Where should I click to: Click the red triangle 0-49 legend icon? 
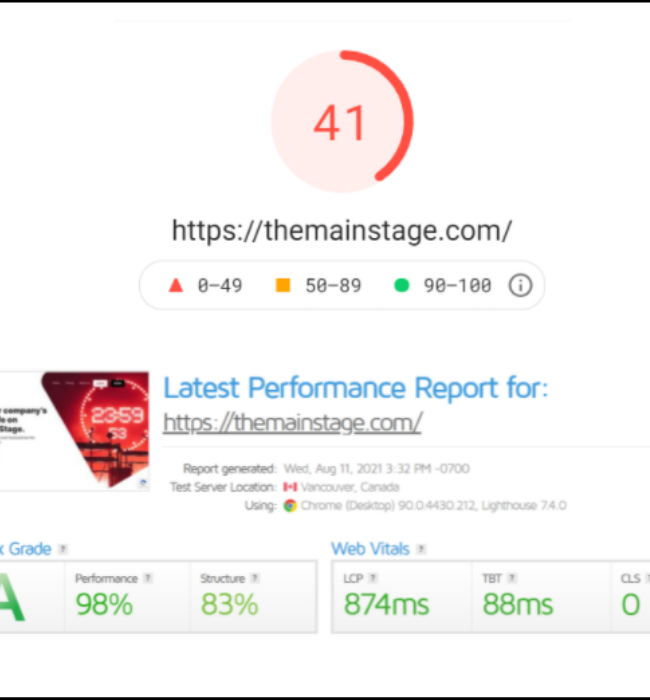point(176,285)
